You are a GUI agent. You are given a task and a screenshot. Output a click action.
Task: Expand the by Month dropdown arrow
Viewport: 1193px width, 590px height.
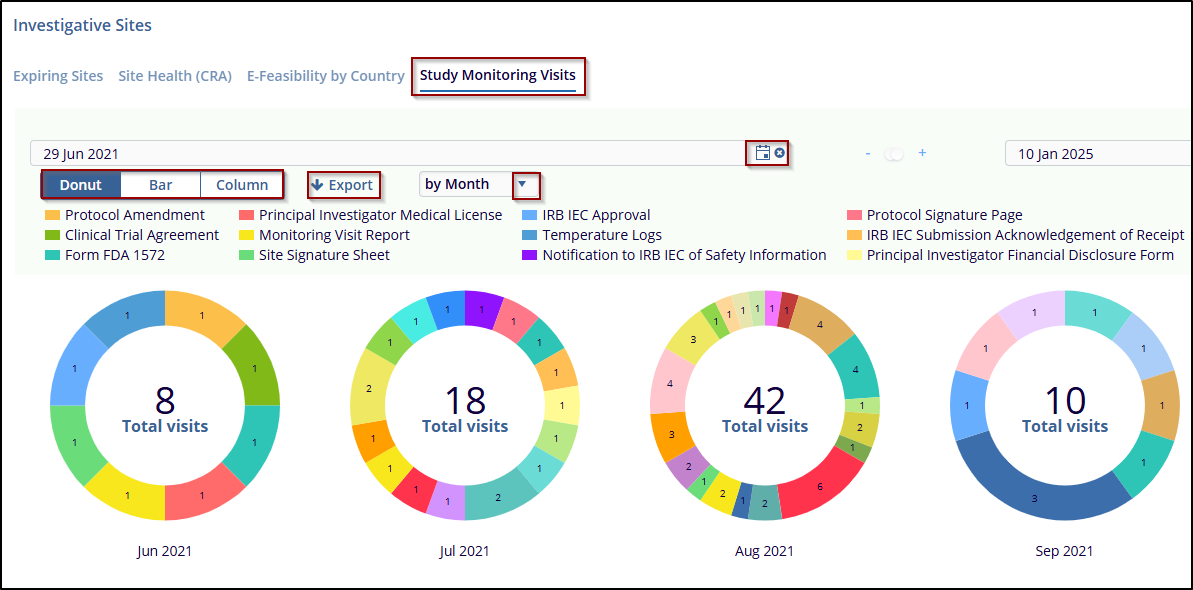point(522,184)
